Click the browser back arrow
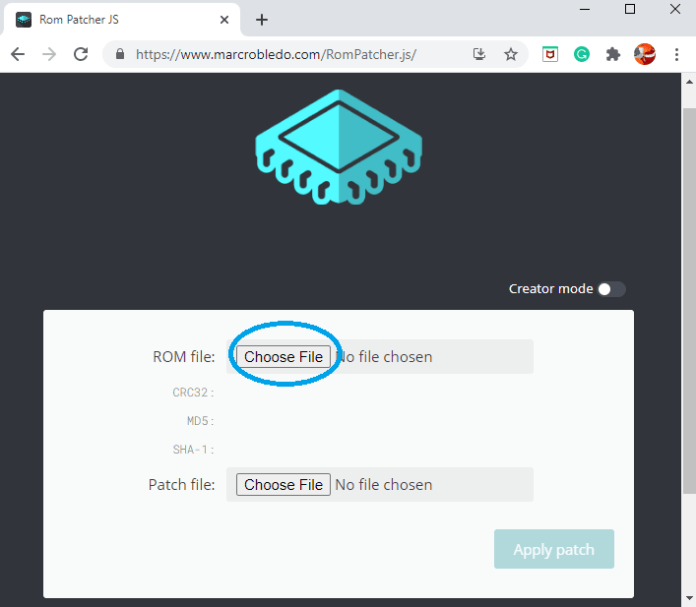This screenshot has width=696, height=607. [x=18, y=54]
